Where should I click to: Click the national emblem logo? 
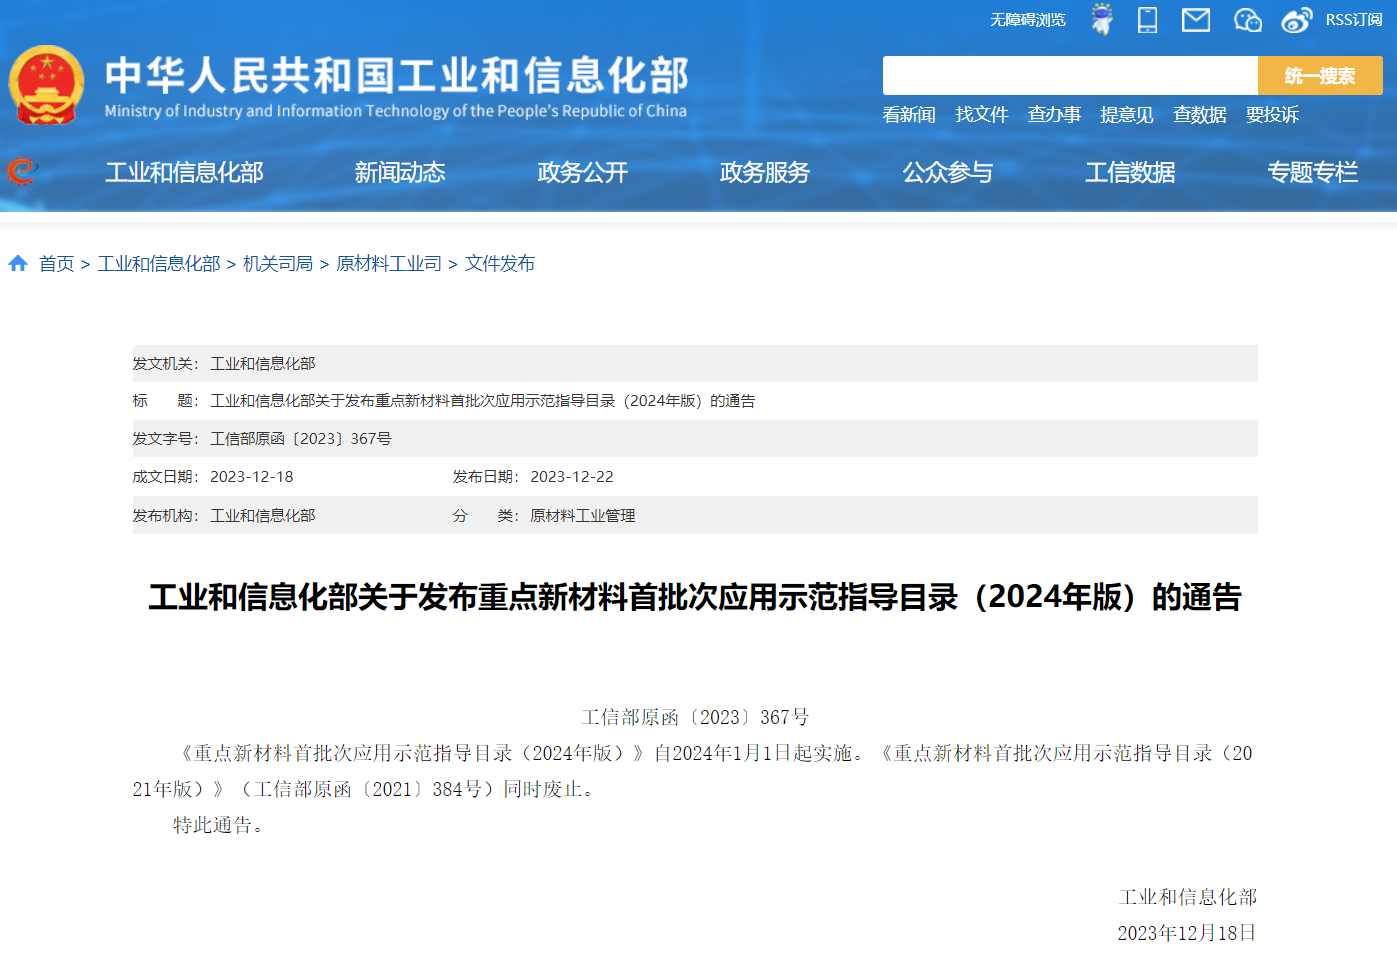coord(45,84)
